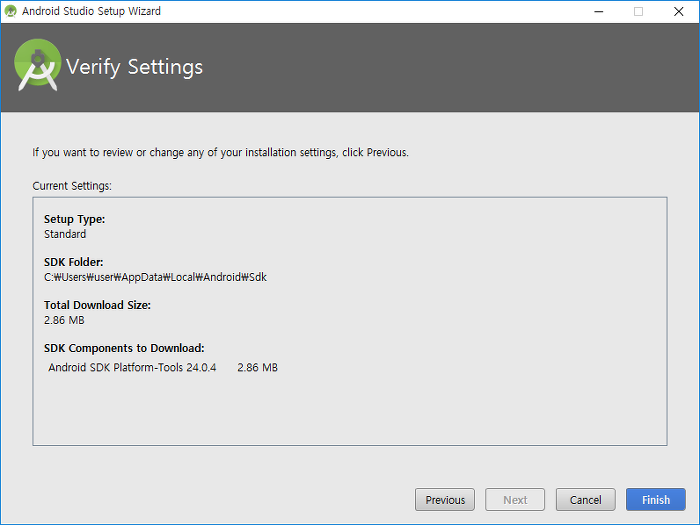This screenshot has height=525, width=700.
Task: Select the Setup Type label
Action: click(75, 219)
